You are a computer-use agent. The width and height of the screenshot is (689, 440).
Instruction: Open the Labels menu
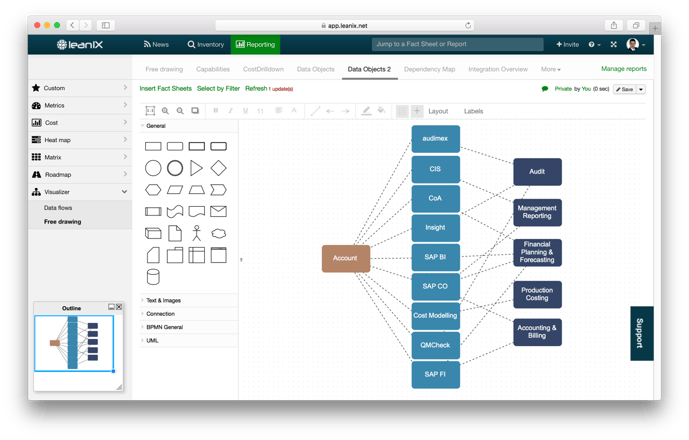click(x=473, y=111)
